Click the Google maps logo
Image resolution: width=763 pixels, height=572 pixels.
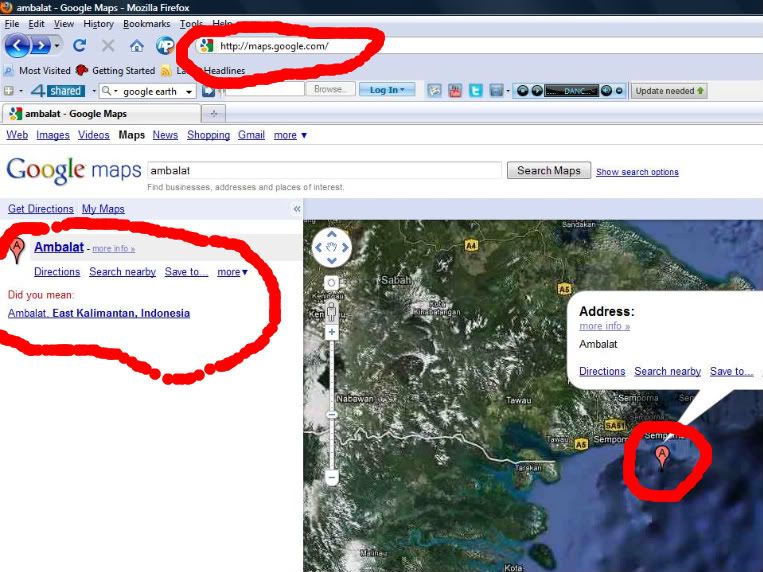pos(73,170)
